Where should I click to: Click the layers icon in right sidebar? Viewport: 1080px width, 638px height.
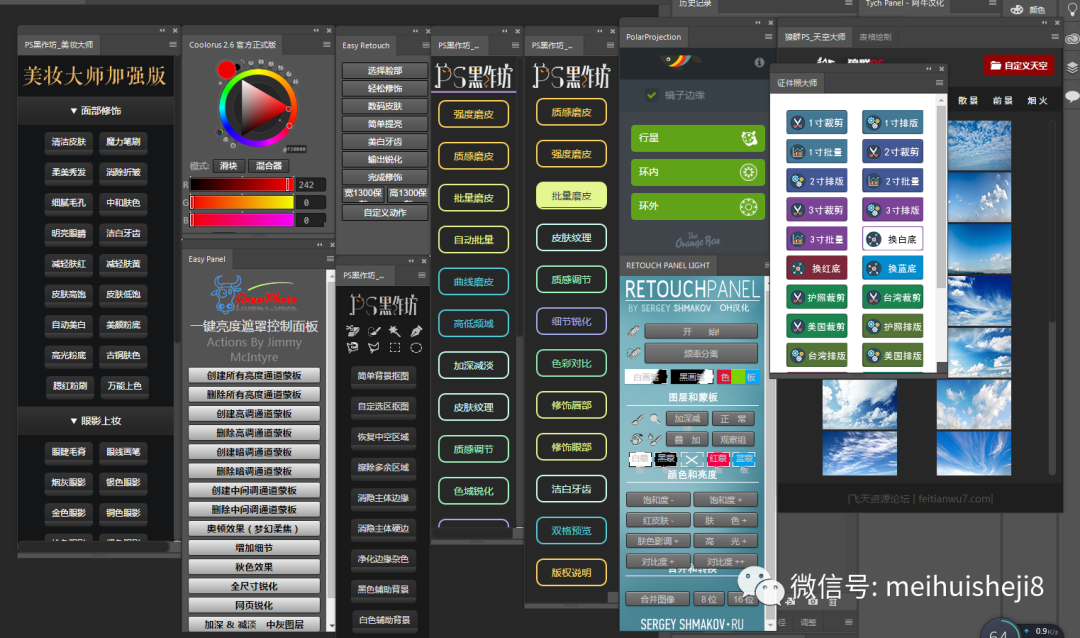[1071, 68]
